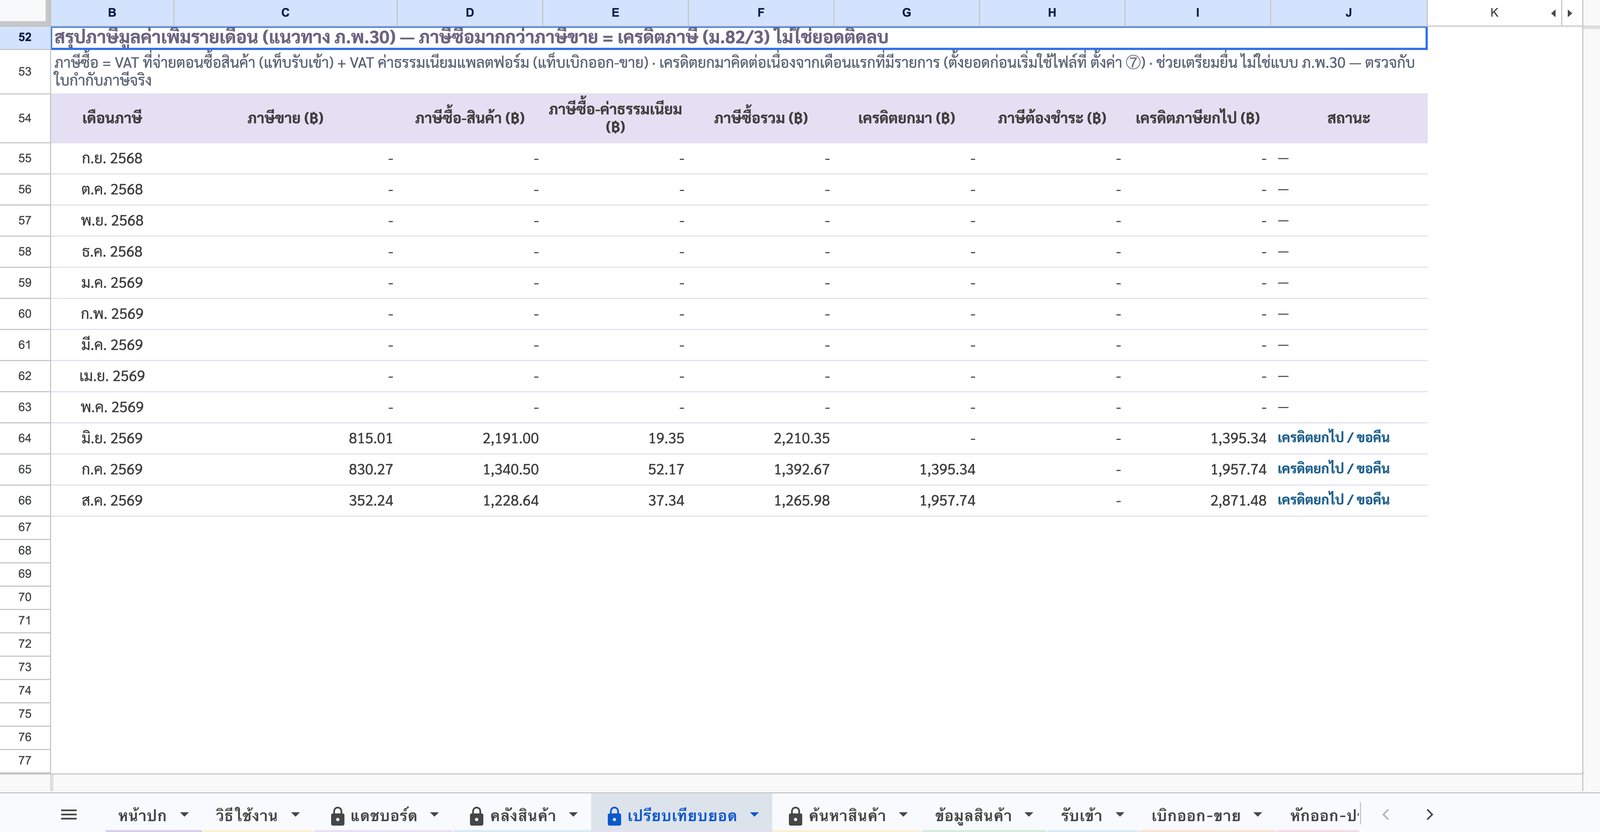The height and width of the screenshot is (832, 1600).
Task: Open the ค้นหาสินค้า tab dropdown arrow
Action: [x=903, y=815]
